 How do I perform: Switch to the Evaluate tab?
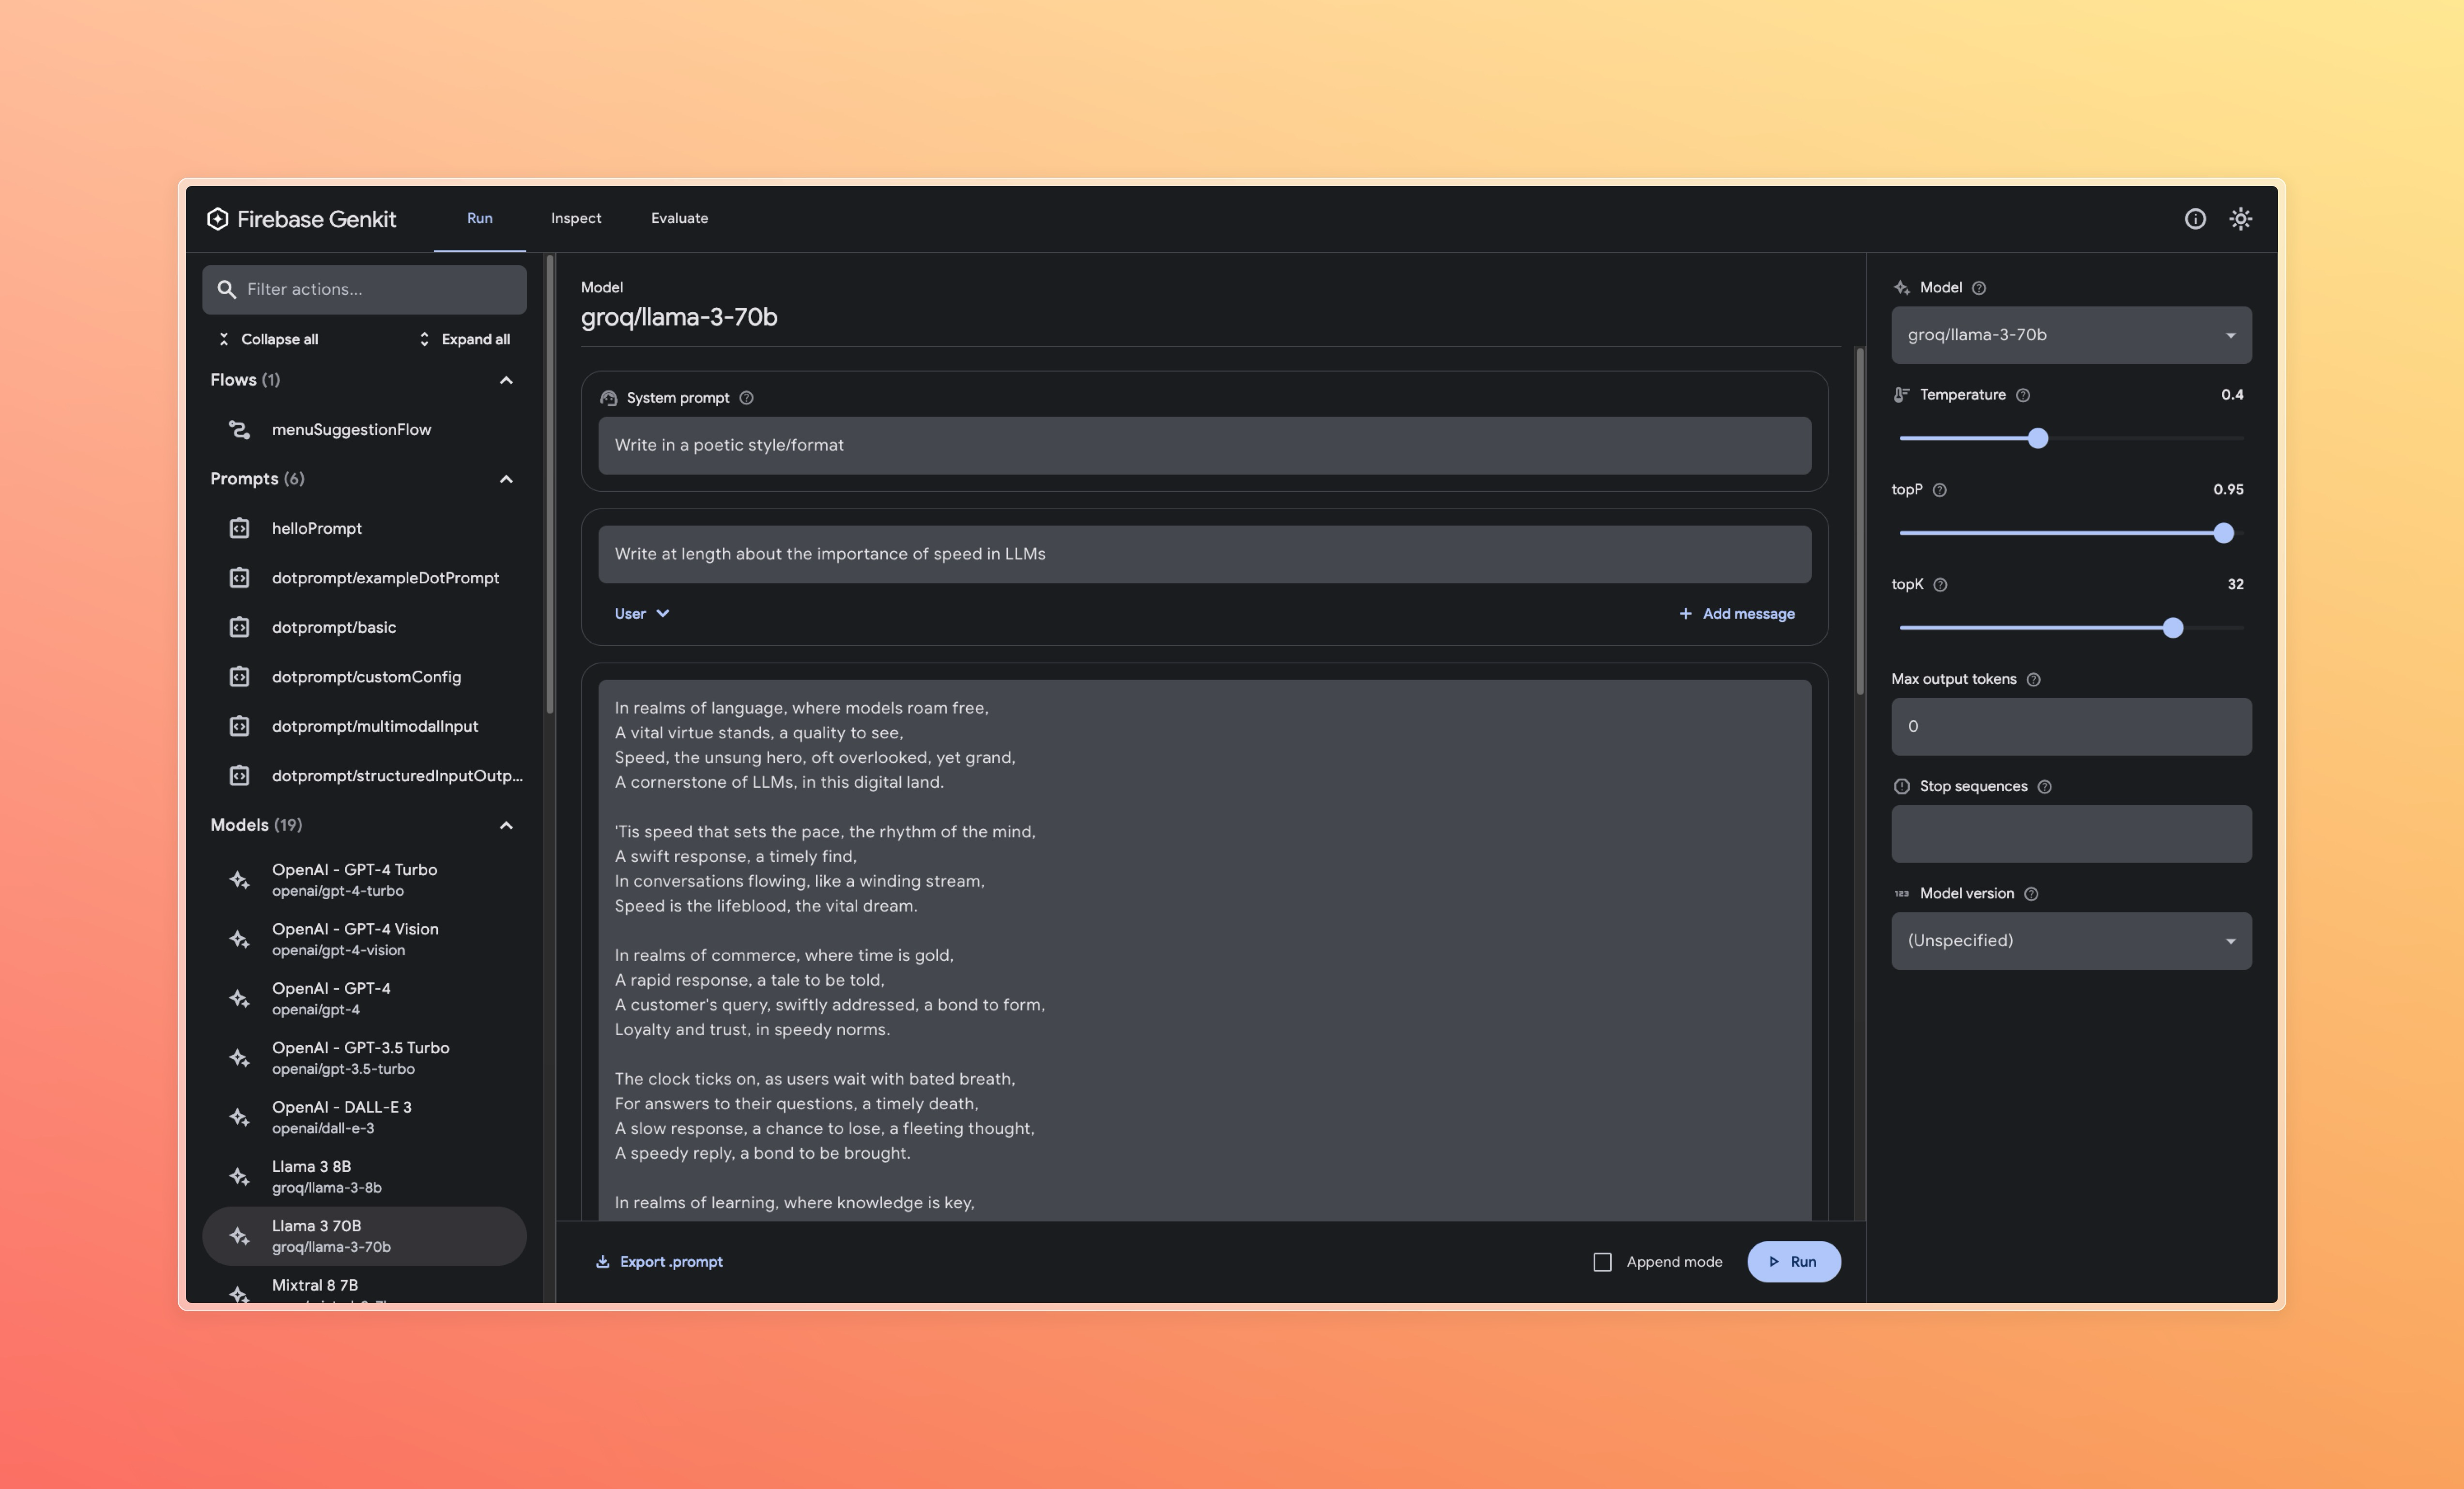pos(679,218)
